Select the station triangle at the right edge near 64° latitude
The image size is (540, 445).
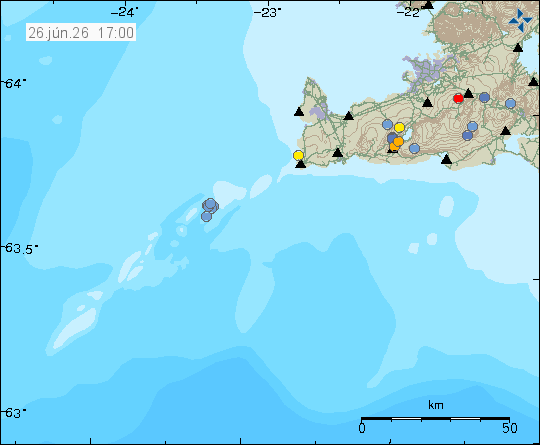tap(533, 82)
